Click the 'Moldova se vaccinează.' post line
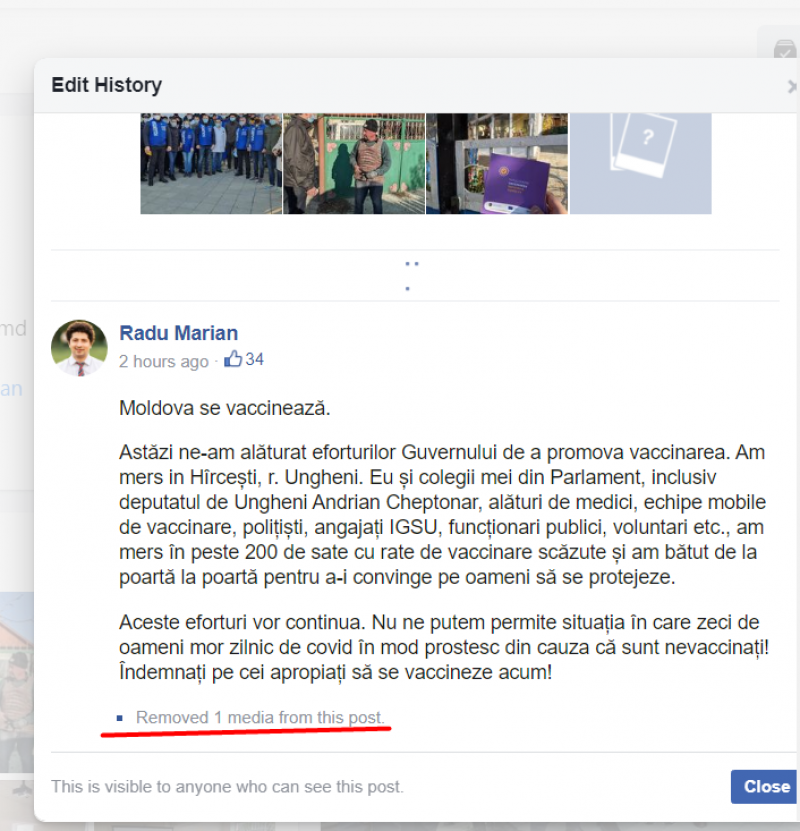This screenshot has height=831, width=800. [224, 408]
